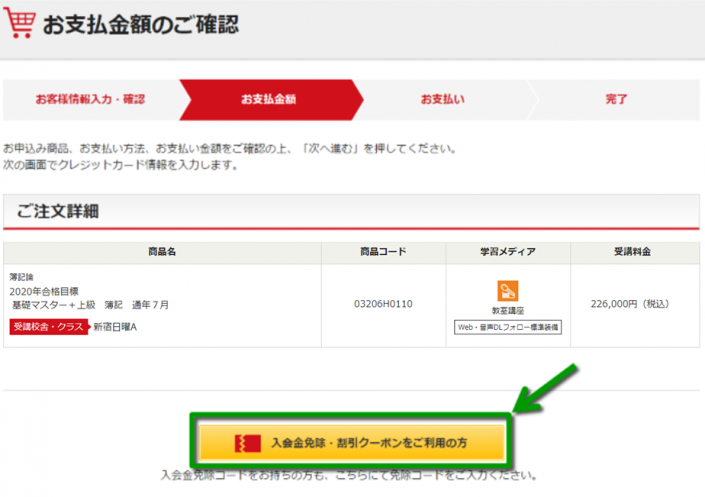Click the 商品コード column header
Image resolution: width=705 pixels, height=497 pixels.
point(383,252)
